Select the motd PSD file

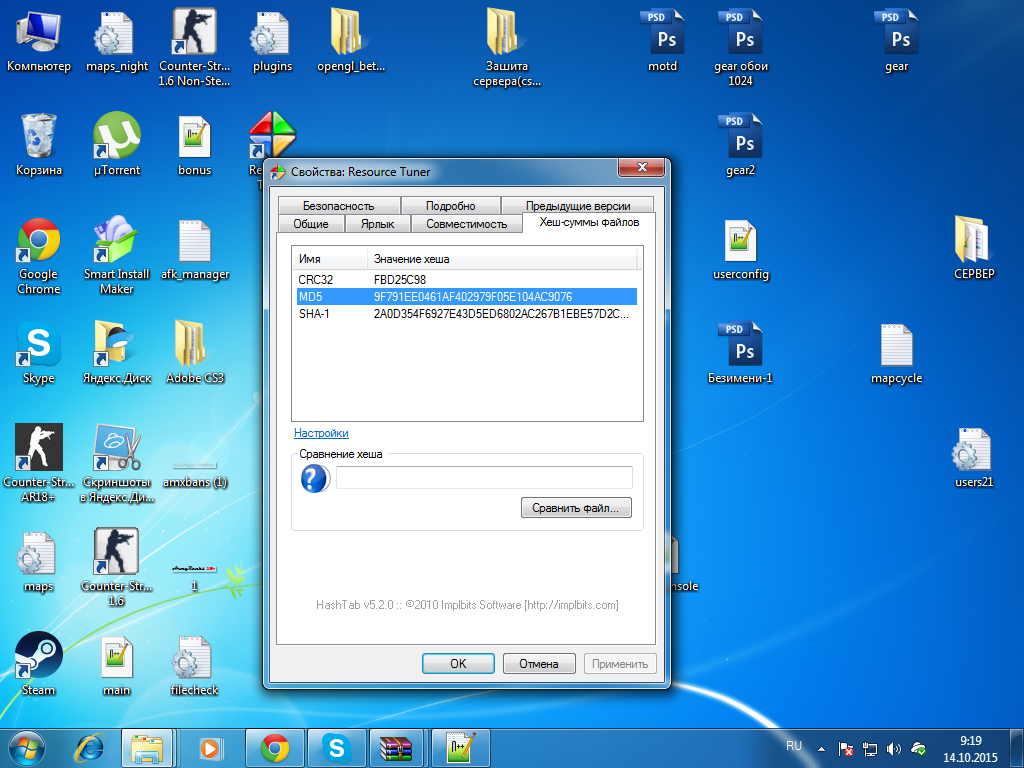(662, 40)
